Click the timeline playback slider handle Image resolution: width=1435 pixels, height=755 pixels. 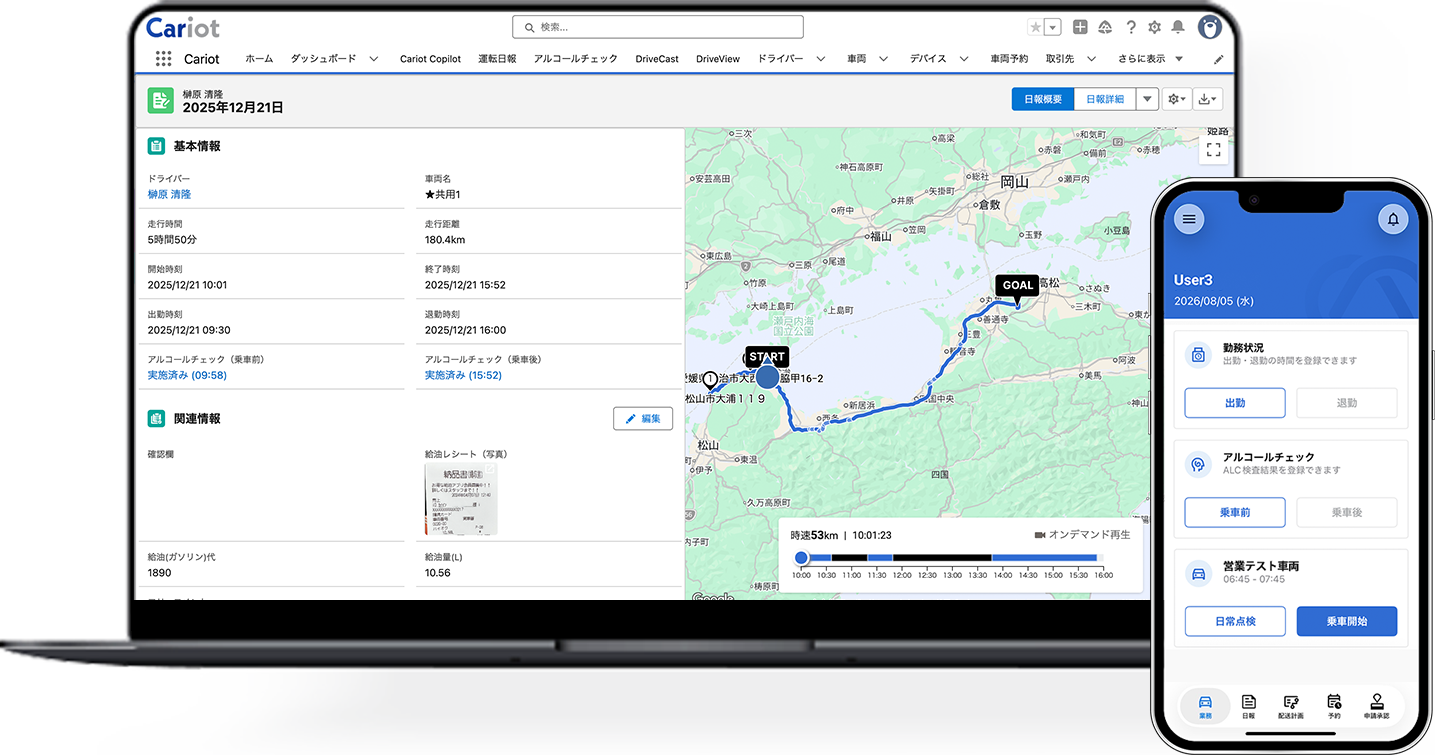coord(801,558)
